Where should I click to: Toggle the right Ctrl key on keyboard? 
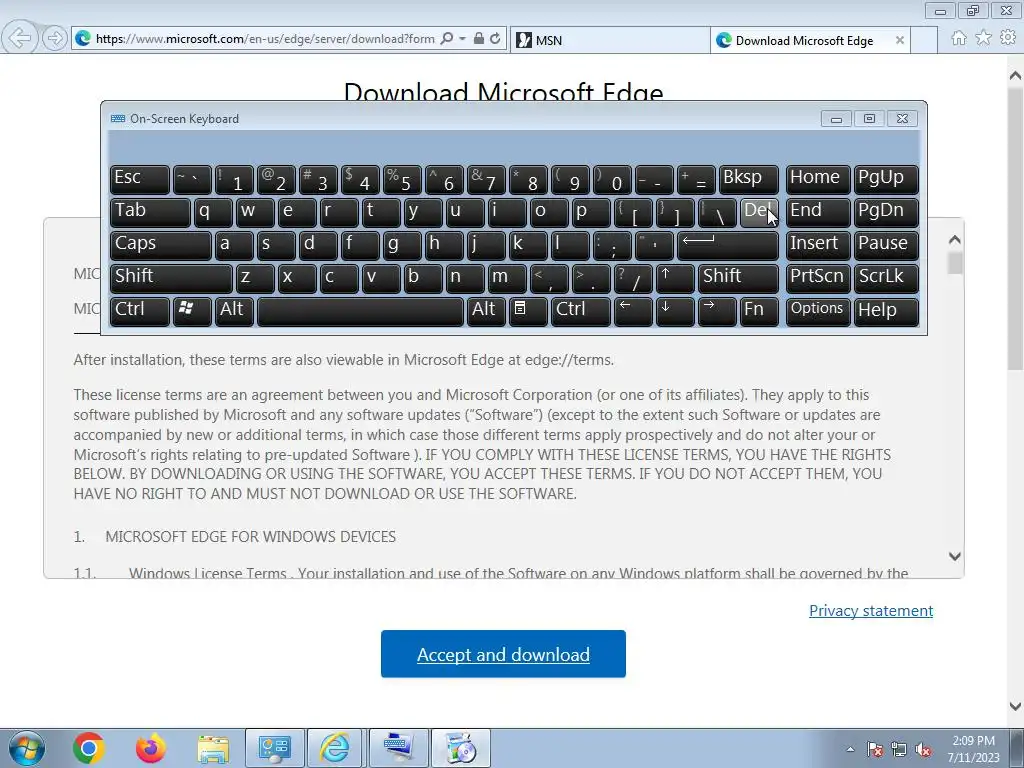581,310
